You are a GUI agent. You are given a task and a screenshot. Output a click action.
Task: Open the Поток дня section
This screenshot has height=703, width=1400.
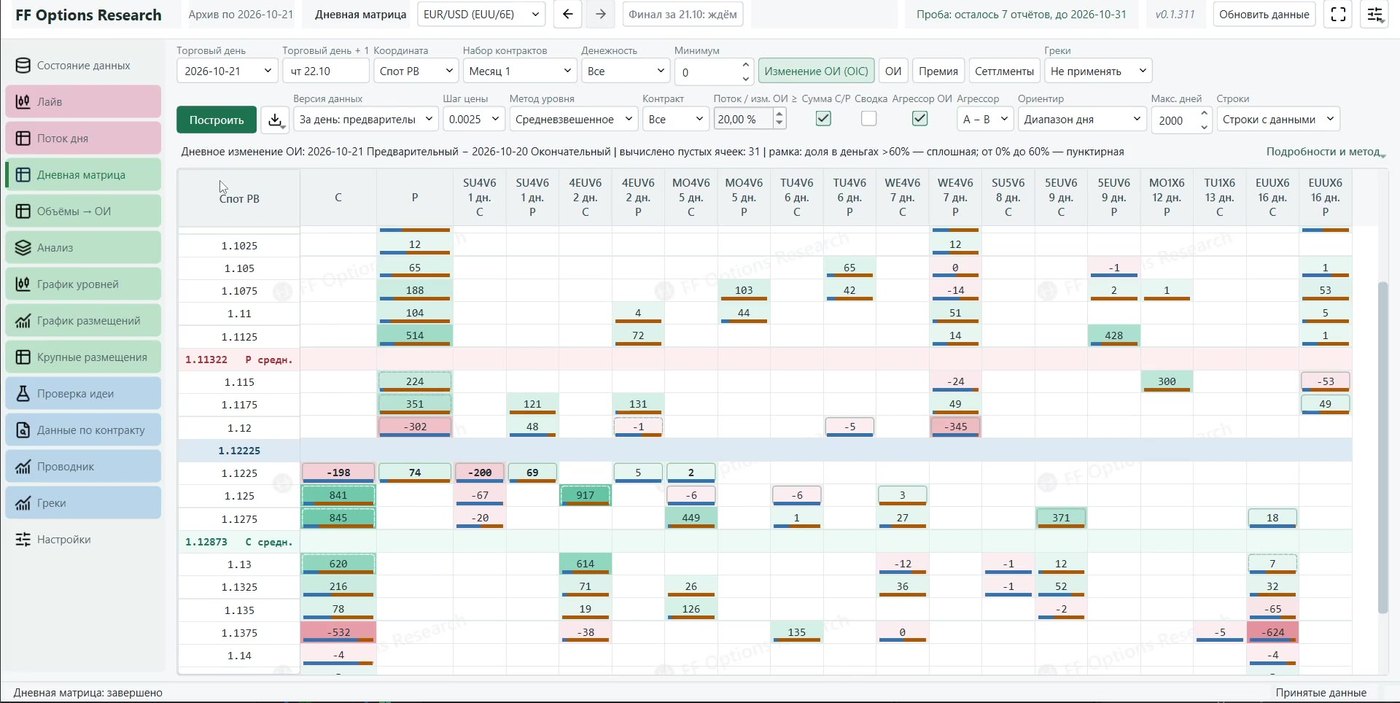pyautogui.click(x=83, y=138)
